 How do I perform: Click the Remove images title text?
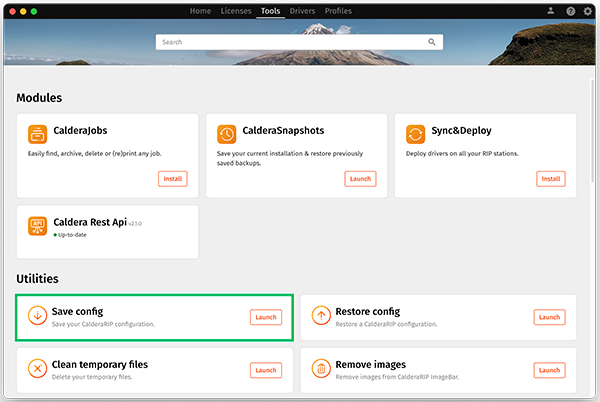(x=370, y=365)
